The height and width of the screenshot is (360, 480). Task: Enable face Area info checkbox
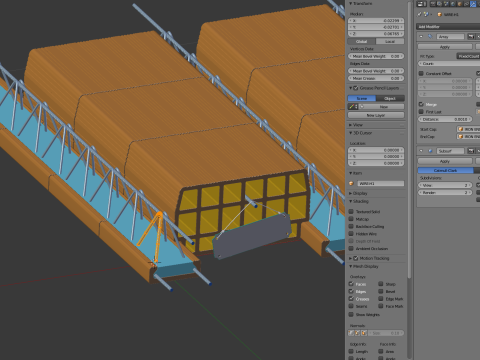[x=381, y=351]
